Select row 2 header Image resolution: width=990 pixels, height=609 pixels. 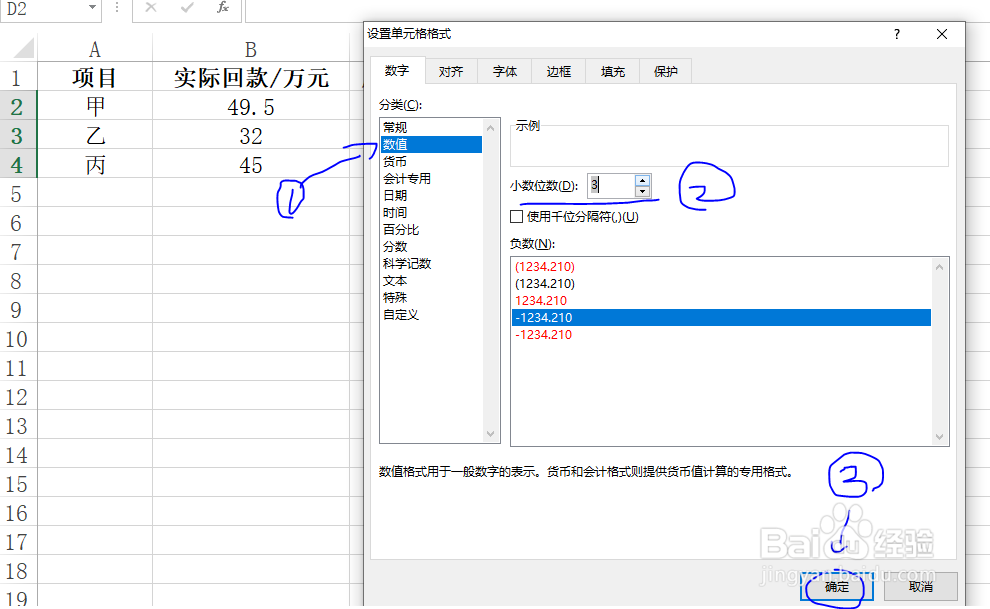[18, 107]
